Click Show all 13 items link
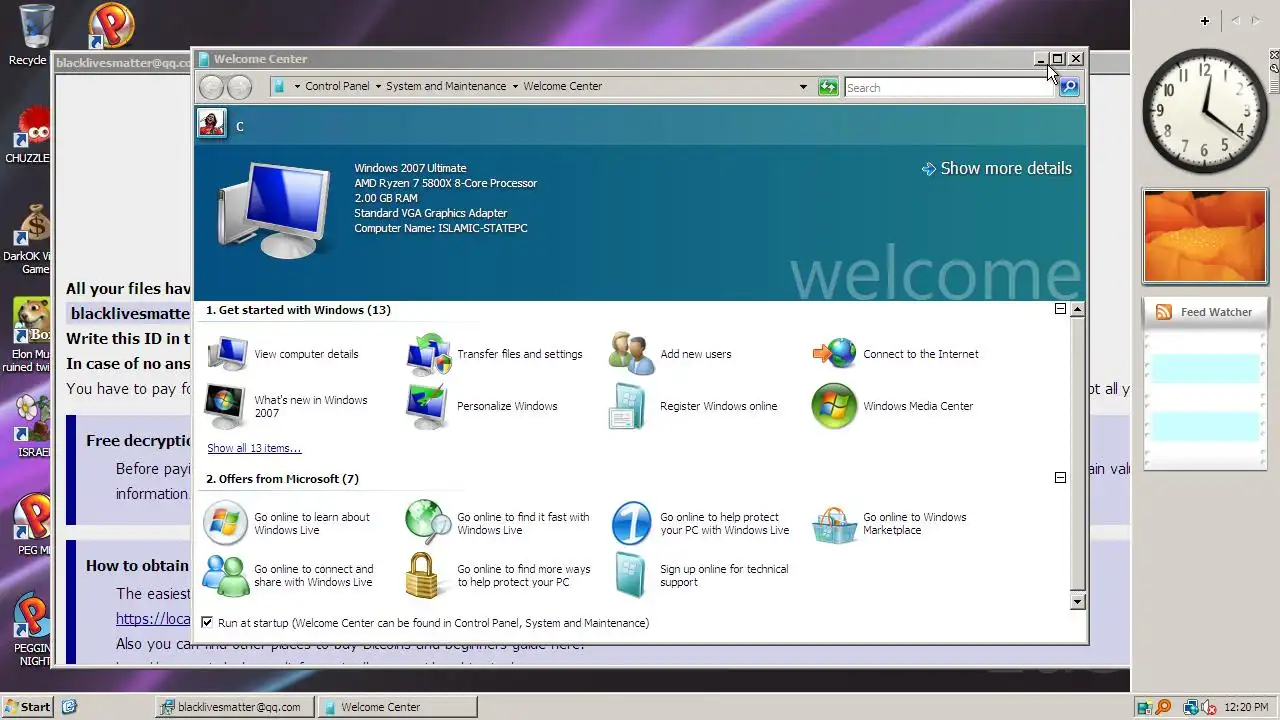 coord(254,448)
